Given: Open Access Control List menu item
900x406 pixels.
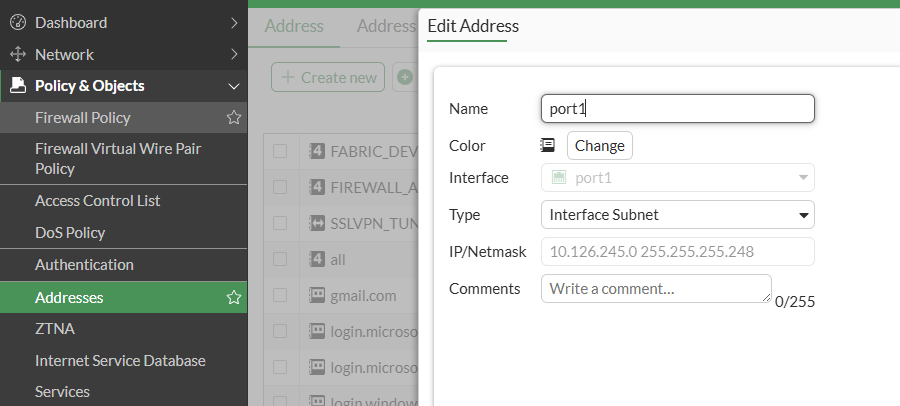Looking at the screenshot, I should 98,201.
